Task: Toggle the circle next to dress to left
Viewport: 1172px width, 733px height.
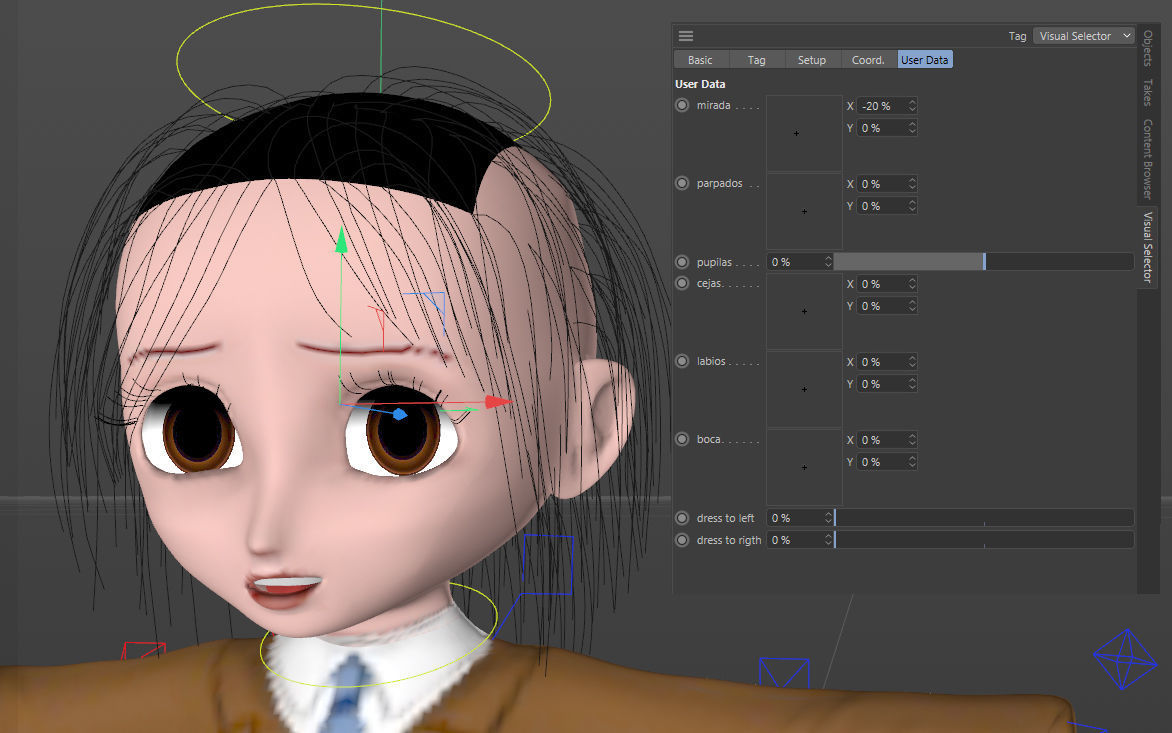Action: pos(682,518)
